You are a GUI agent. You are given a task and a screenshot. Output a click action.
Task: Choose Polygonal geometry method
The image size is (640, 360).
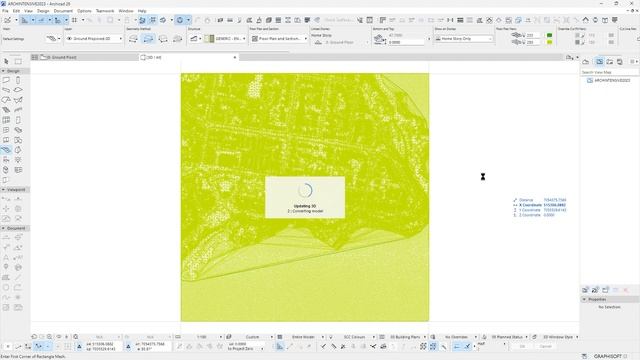[x=133, y=39]
